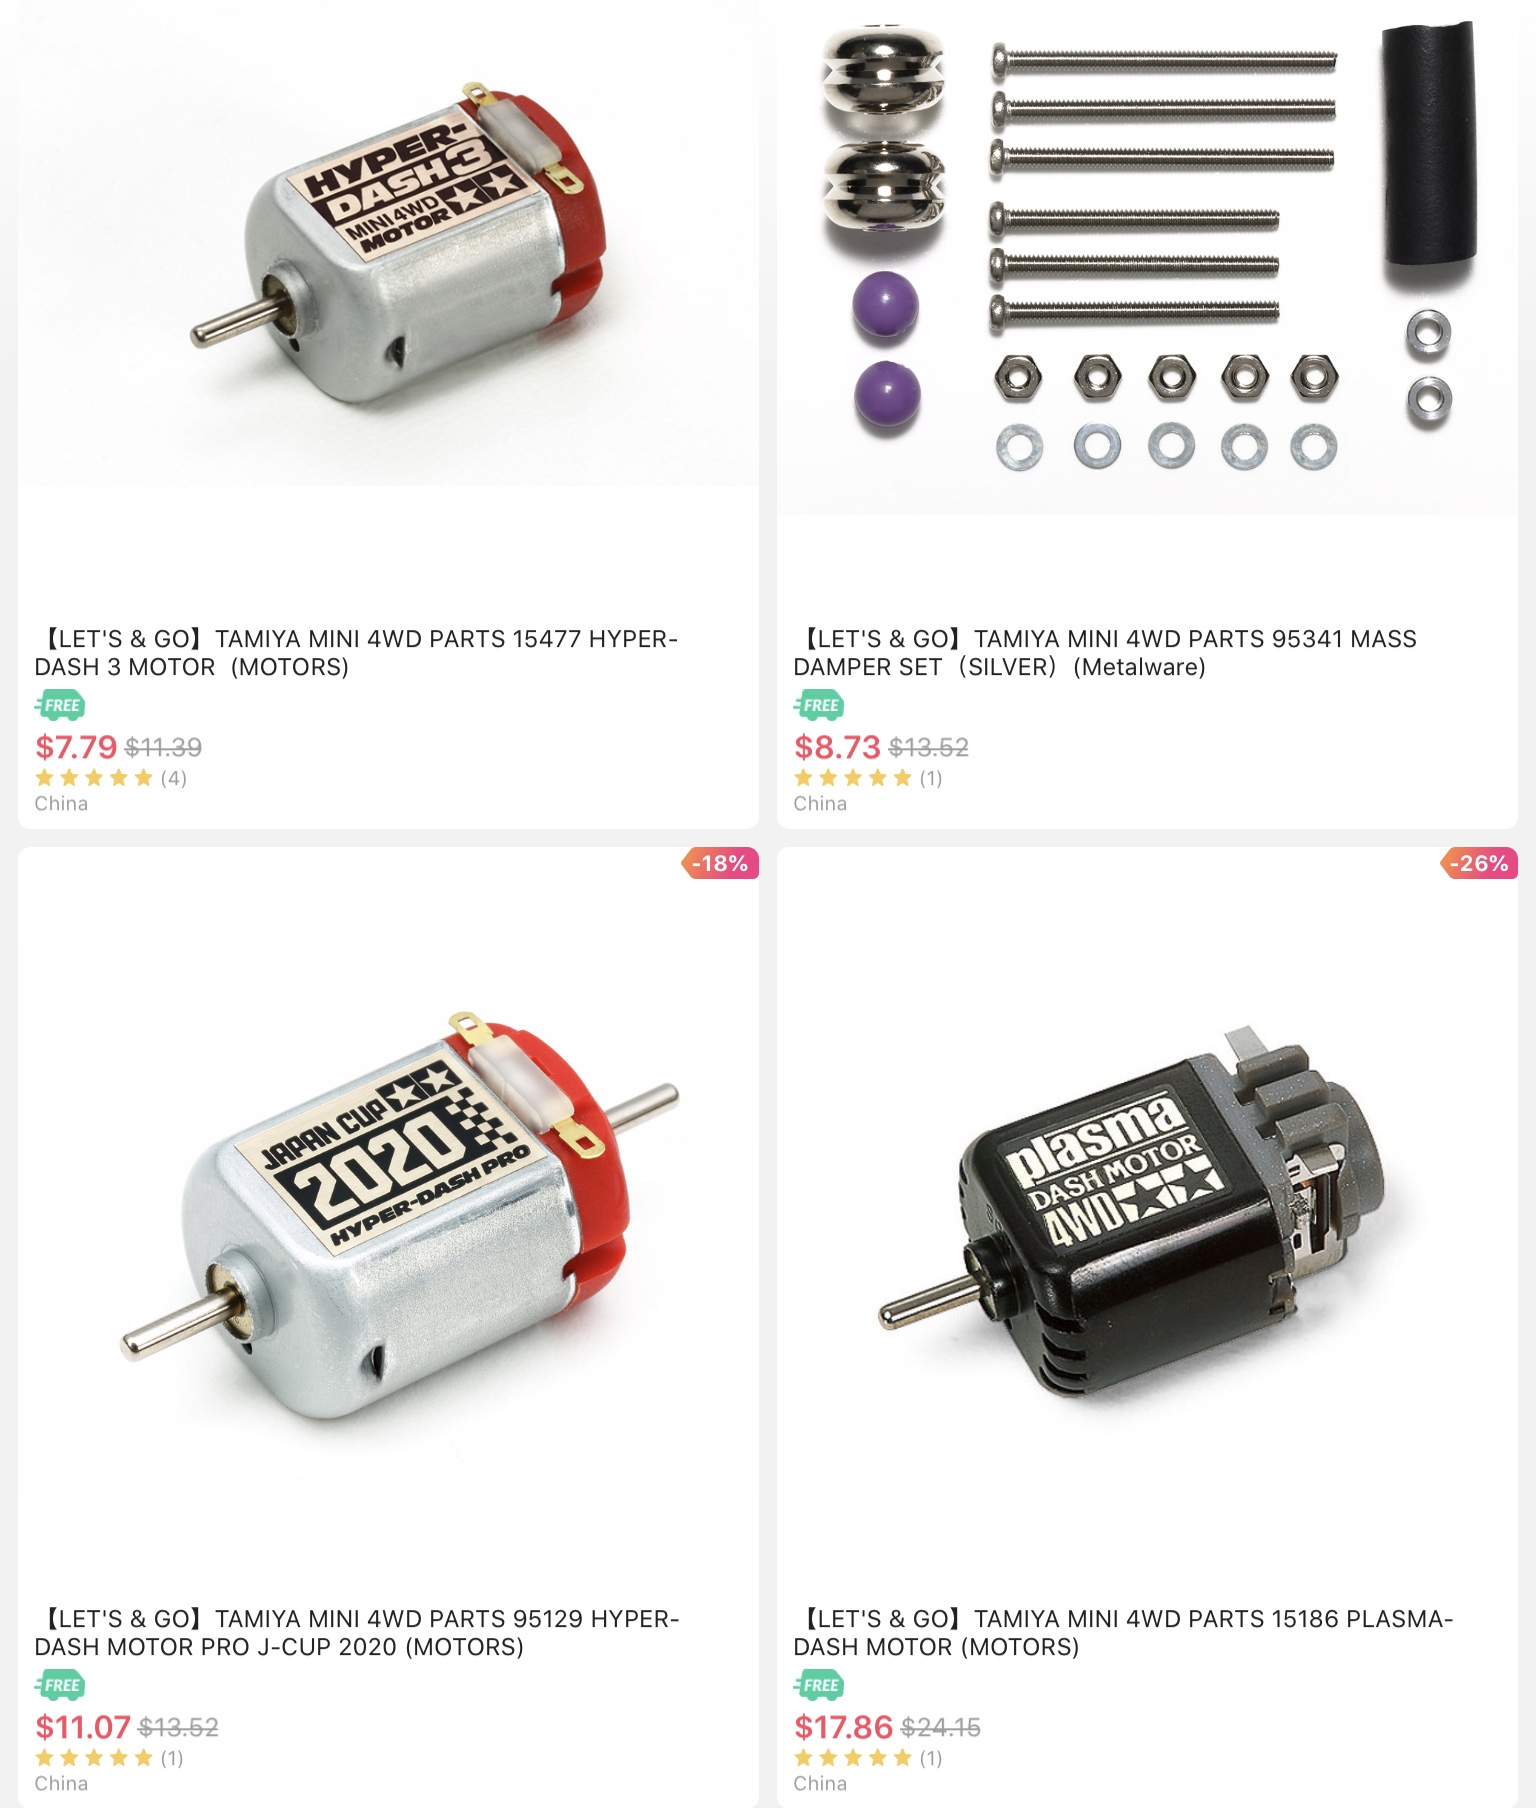Open the Plasma Dash motor product image
This screenshot has height=1808, width=1536.
click(x=1147, y=1217)
